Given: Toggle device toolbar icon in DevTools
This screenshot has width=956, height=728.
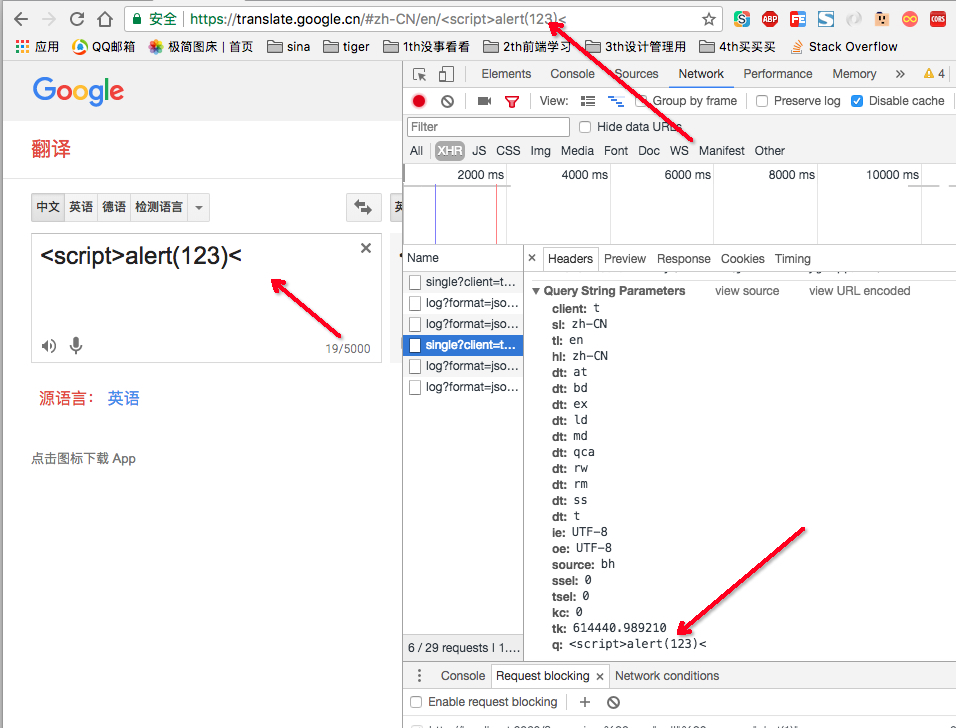Looking at the screenshot, I should coord(446,74).
